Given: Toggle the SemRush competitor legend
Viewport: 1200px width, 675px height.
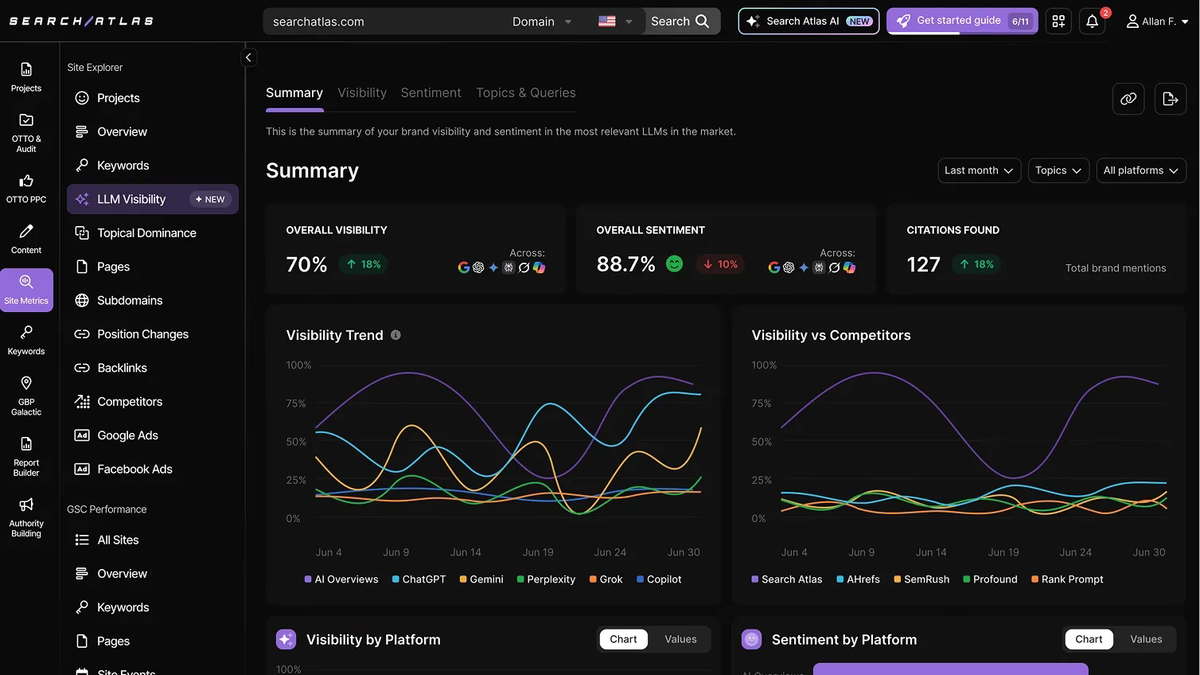Looking at the screenshot, I should [x=921, y=579].
